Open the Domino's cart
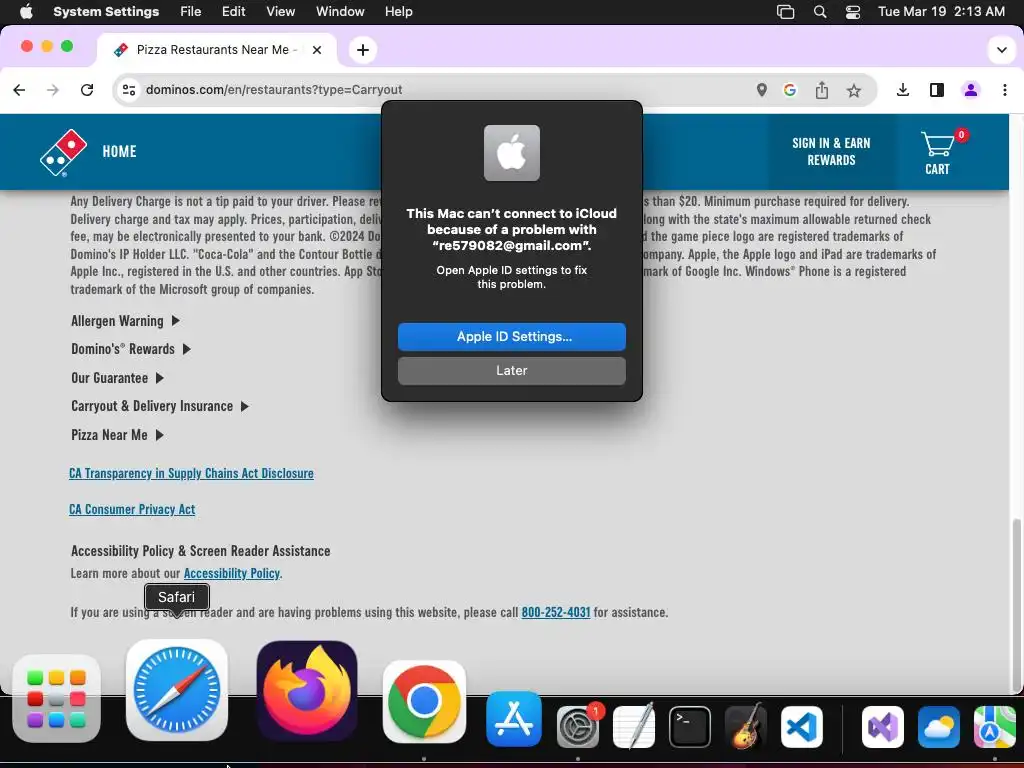The width and height of the screenshot is (1024, 768). (940, 153)
